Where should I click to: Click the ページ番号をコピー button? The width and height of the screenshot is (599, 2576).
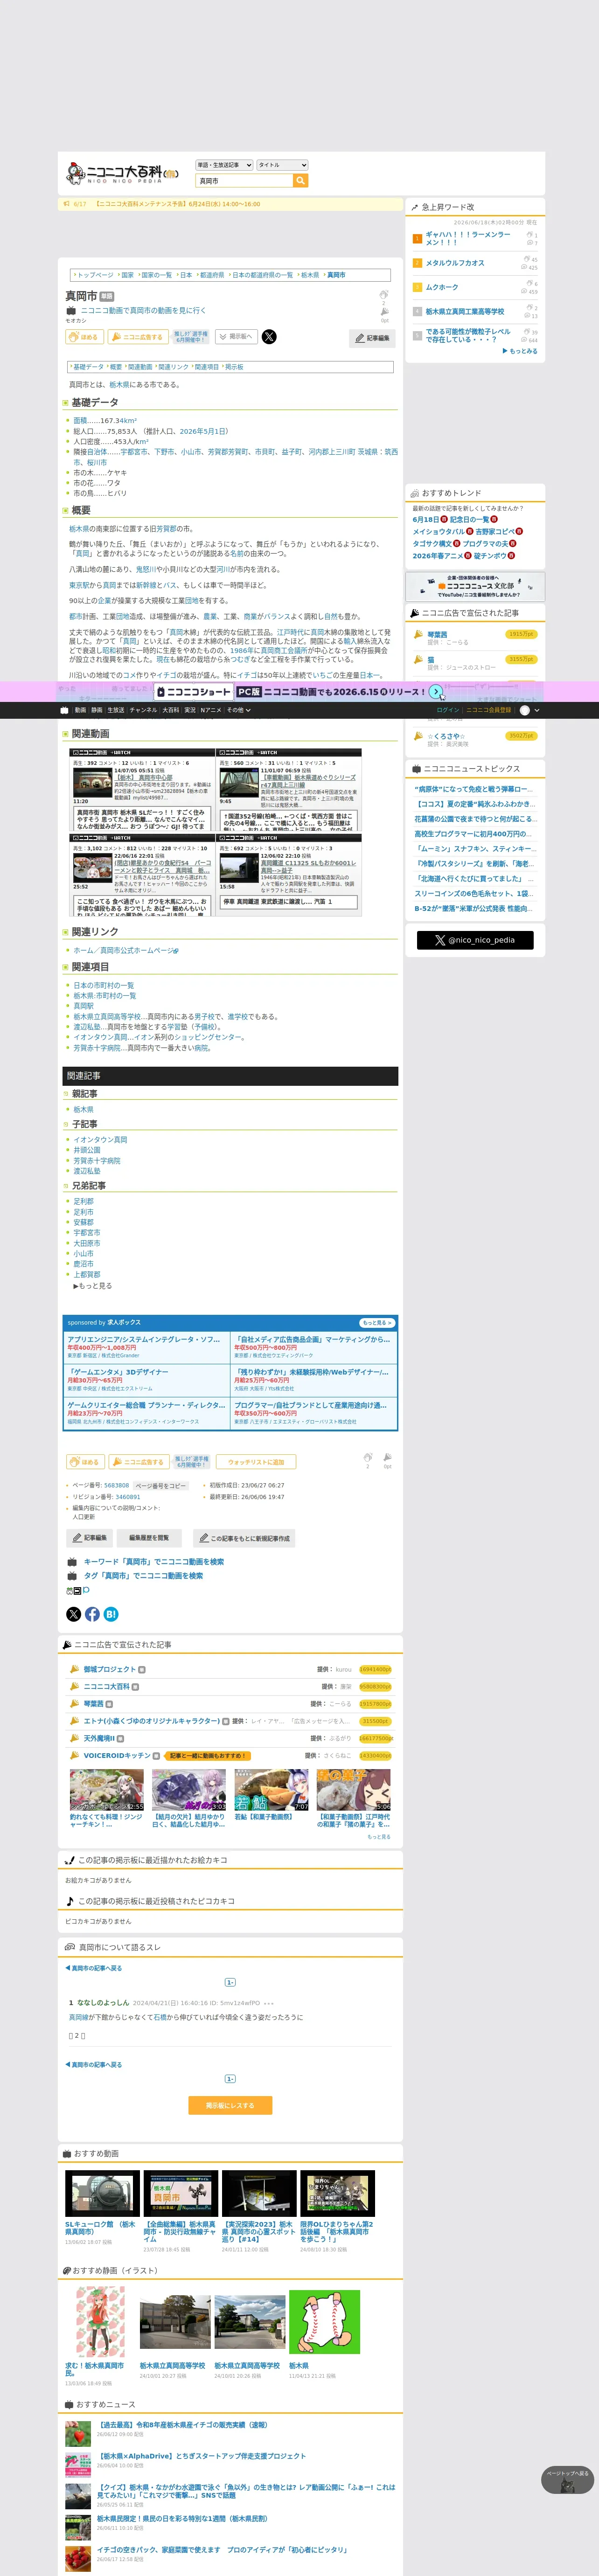(161, 1486)
